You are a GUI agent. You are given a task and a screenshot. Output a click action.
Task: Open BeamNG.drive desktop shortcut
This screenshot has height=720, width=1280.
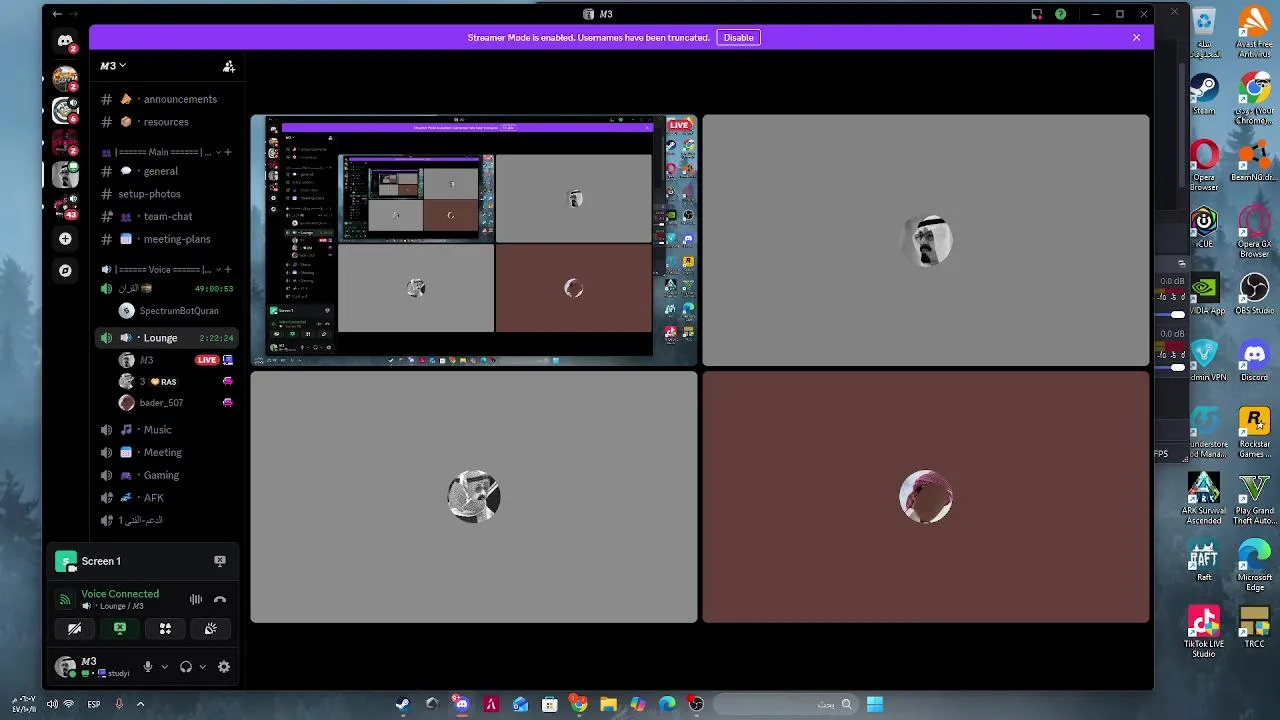[1254, 163]
